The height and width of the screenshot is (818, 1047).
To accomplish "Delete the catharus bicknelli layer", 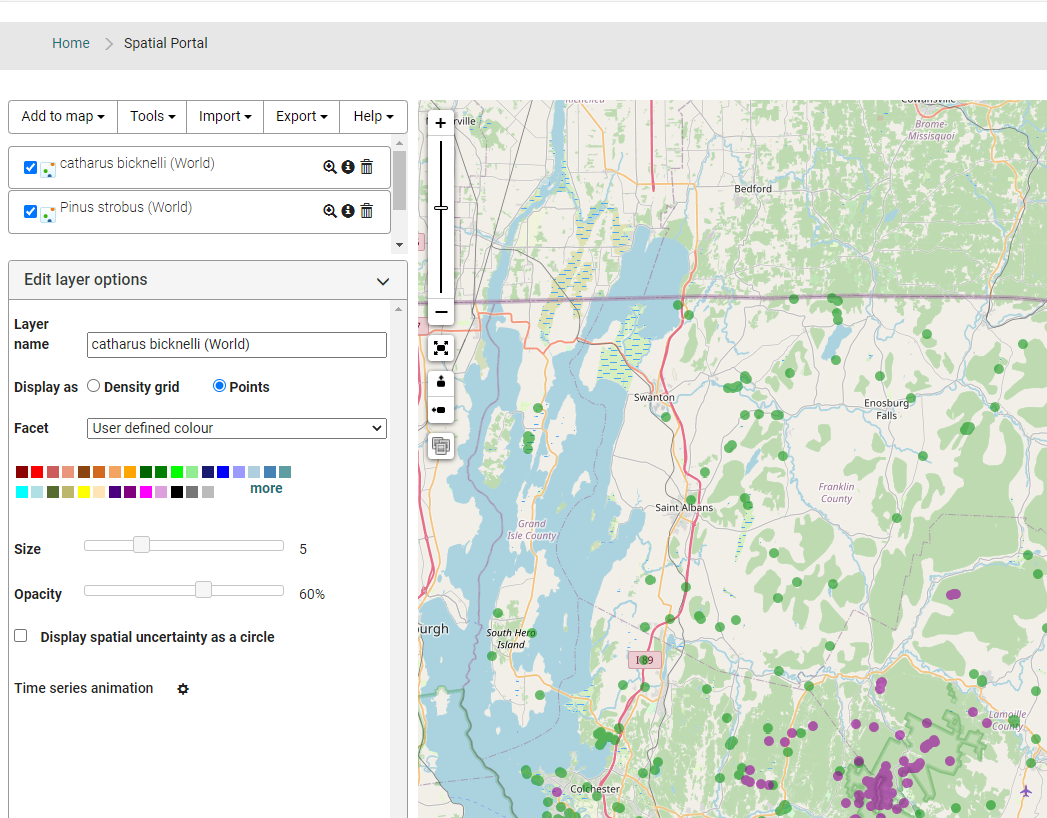I will 367,167.
